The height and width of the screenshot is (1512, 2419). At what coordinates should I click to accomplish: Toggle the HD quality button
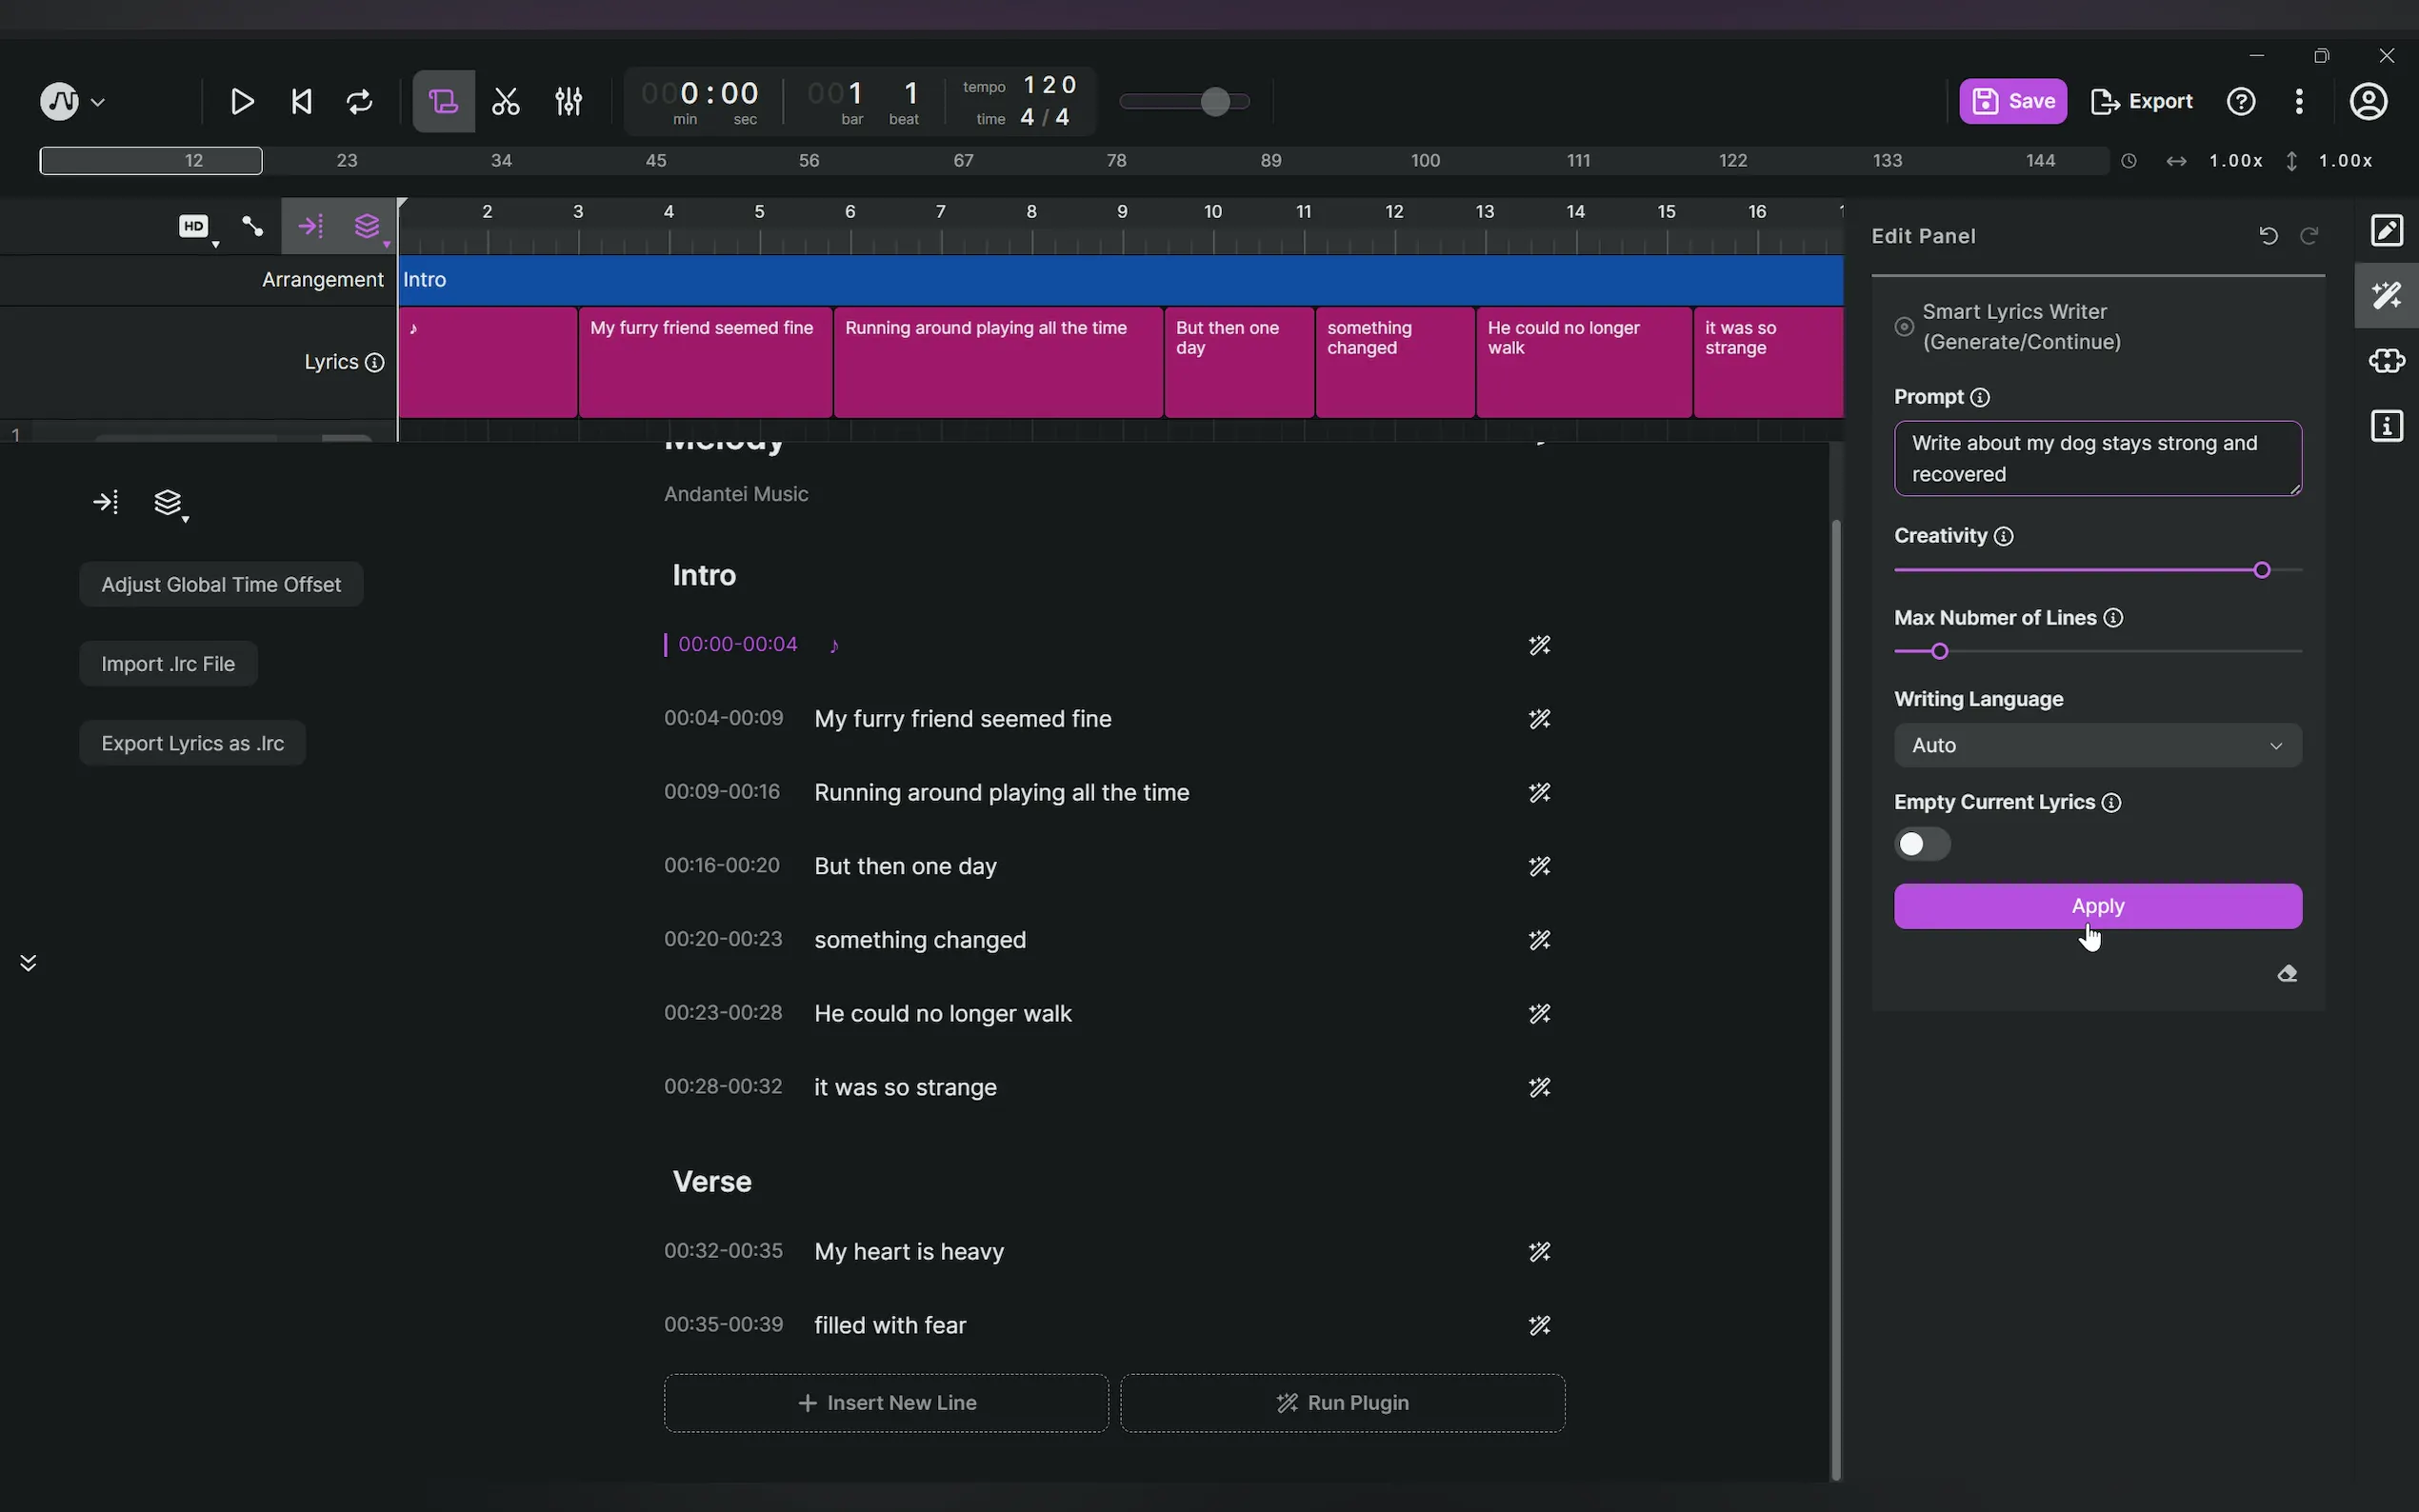(x=194, y=226)
